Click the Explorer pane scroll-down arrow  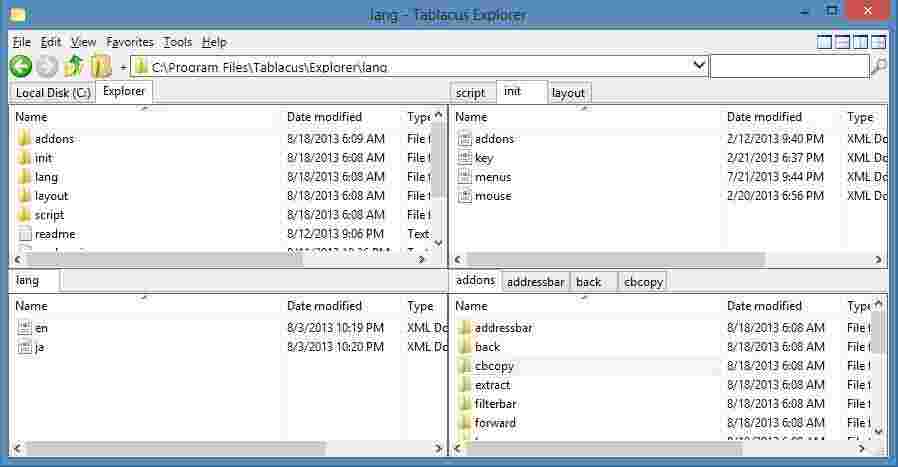click(438, 244)
